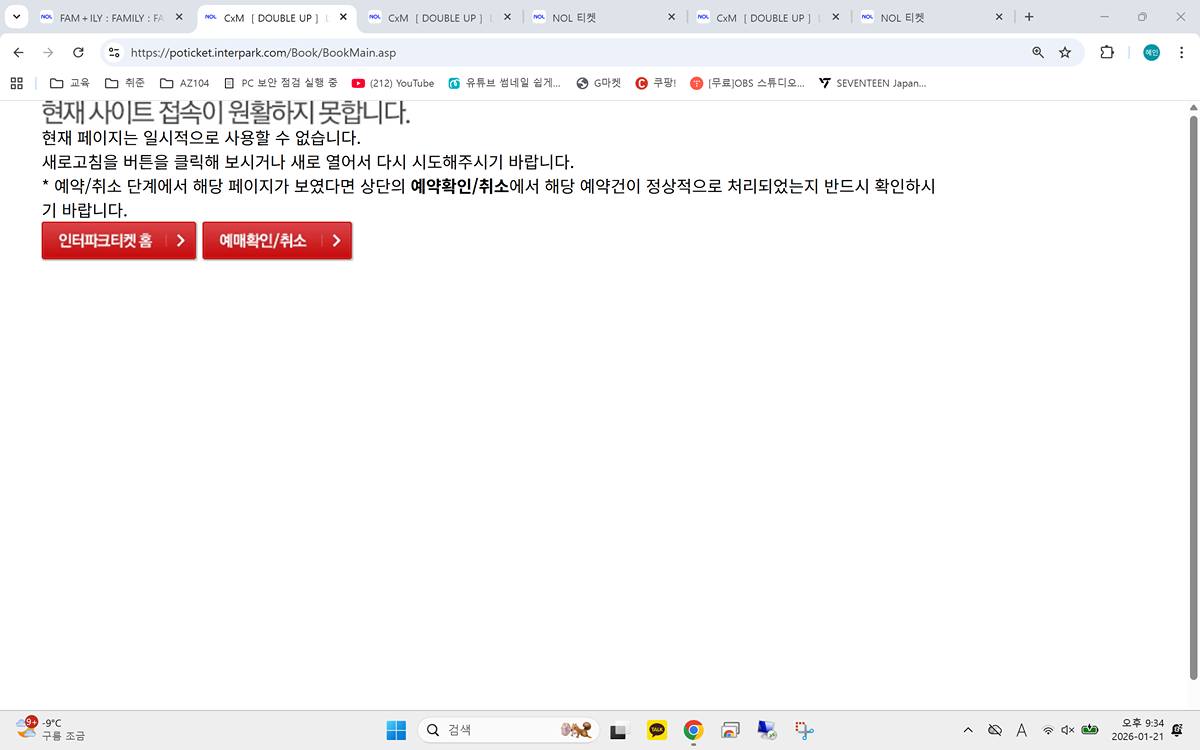Toggle the language input indicator A
1200x750 pixels.
(x=1021, y=730)
